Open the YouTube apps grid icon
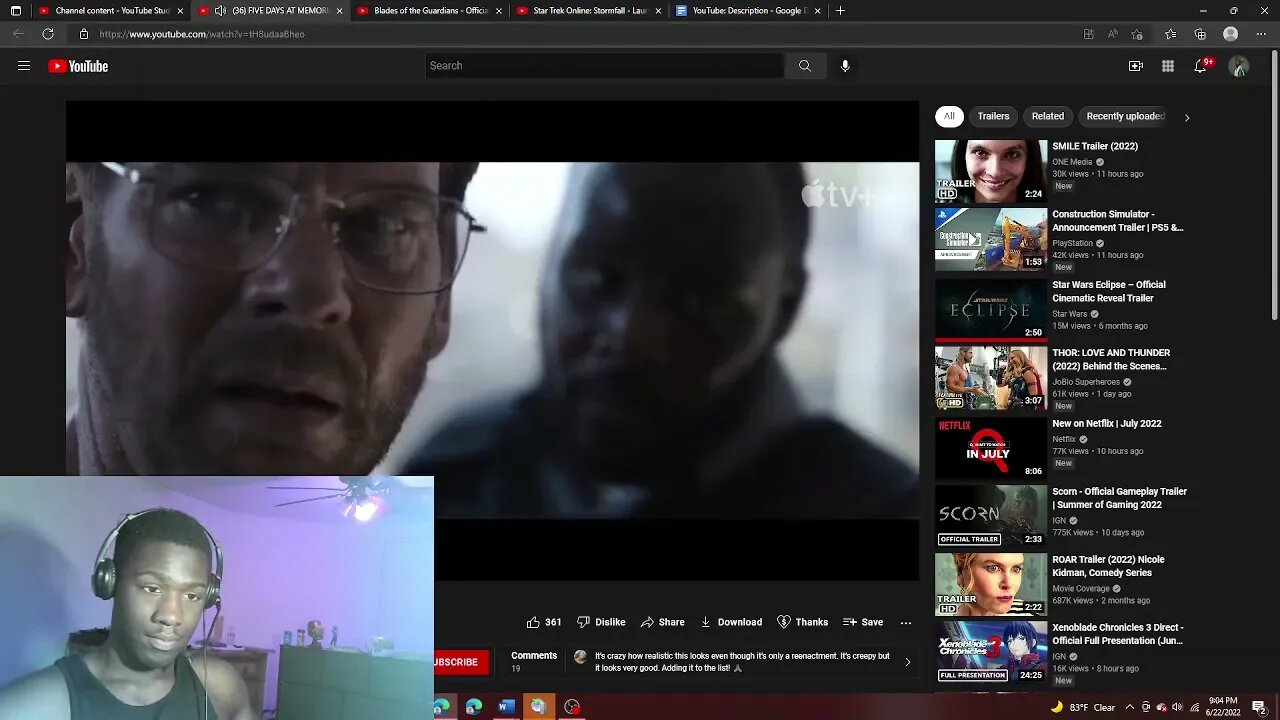 pyautogui.click(x=1168, y=66)
